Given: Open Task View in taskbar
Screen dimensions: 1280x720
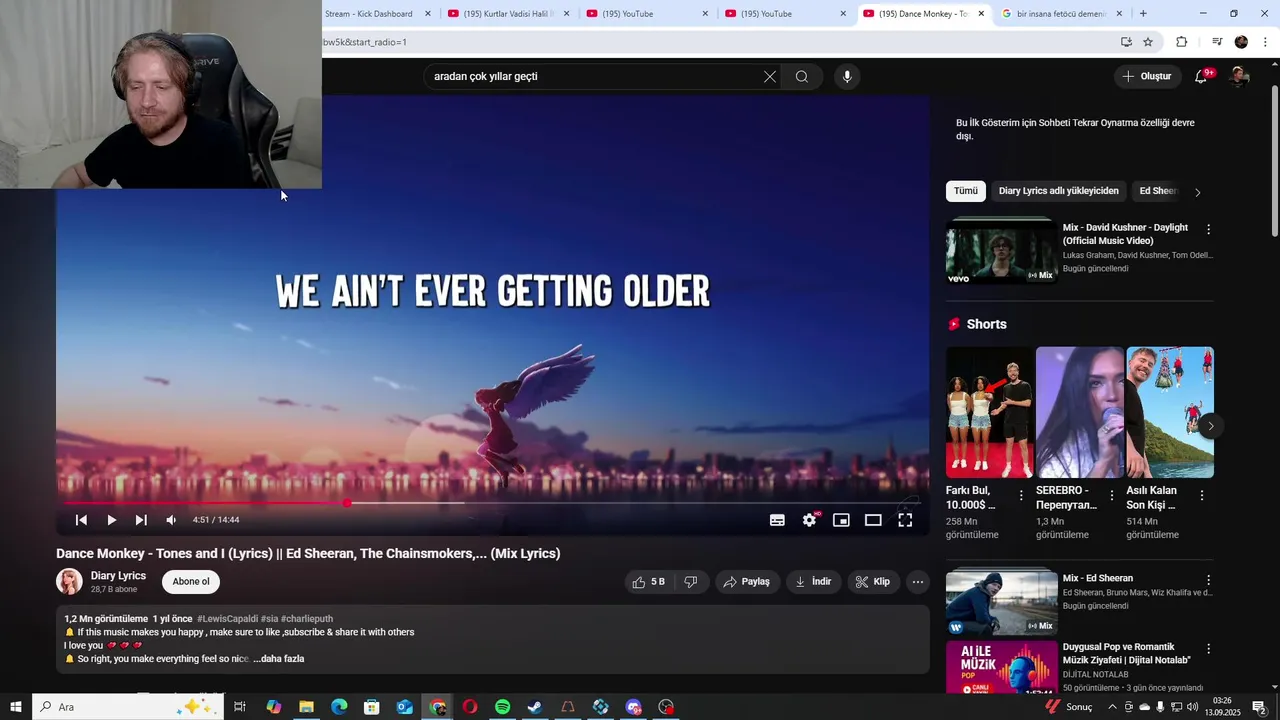Looking at the screenshot, I should pos(240,707).
